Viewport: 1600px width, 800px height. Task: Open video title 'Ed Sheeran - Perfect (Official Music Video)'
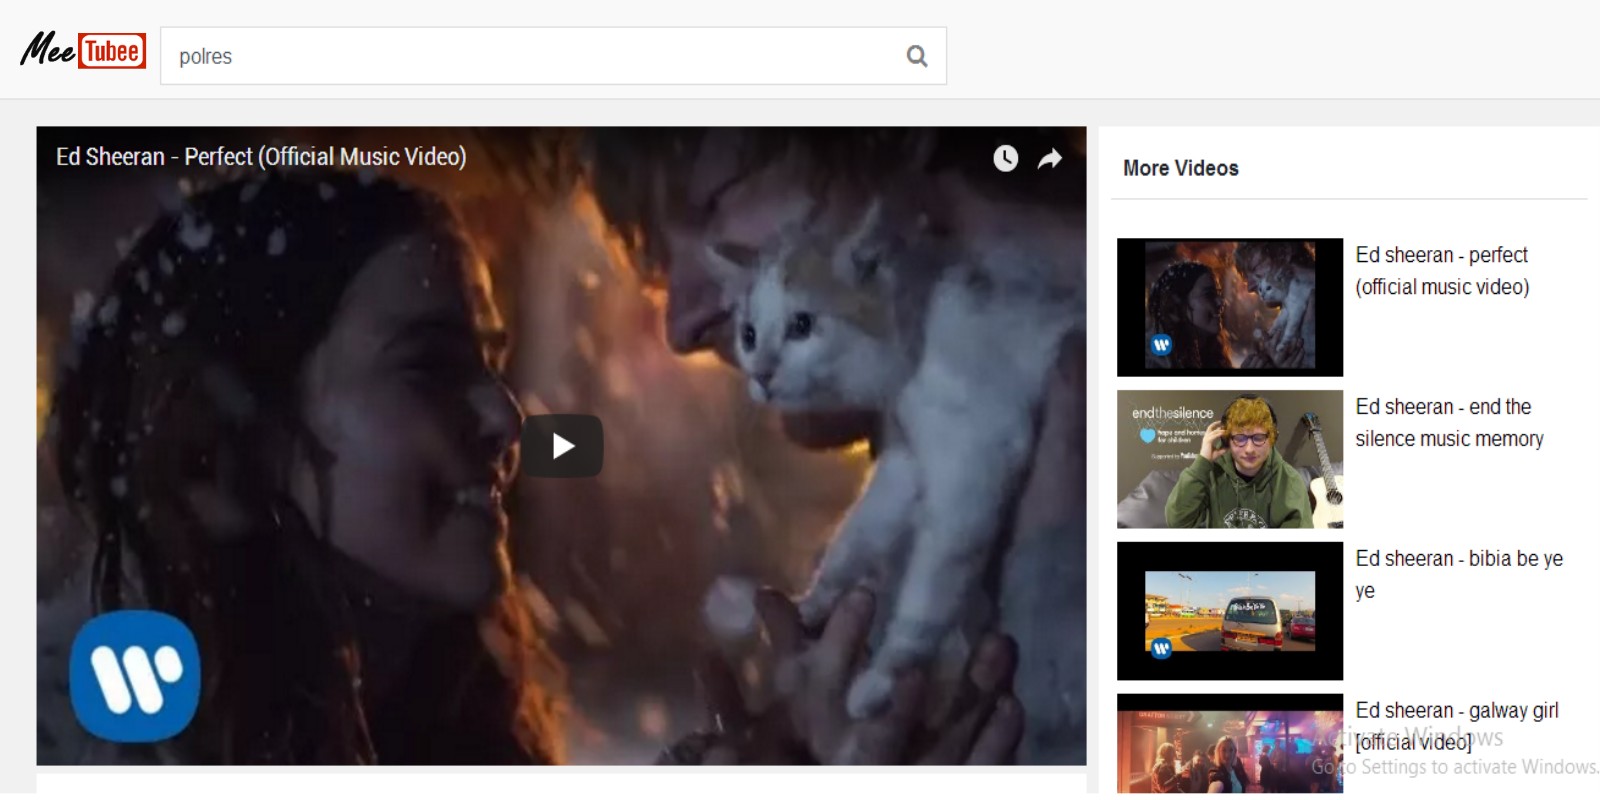pyautogui.click(x=261, y=157)
